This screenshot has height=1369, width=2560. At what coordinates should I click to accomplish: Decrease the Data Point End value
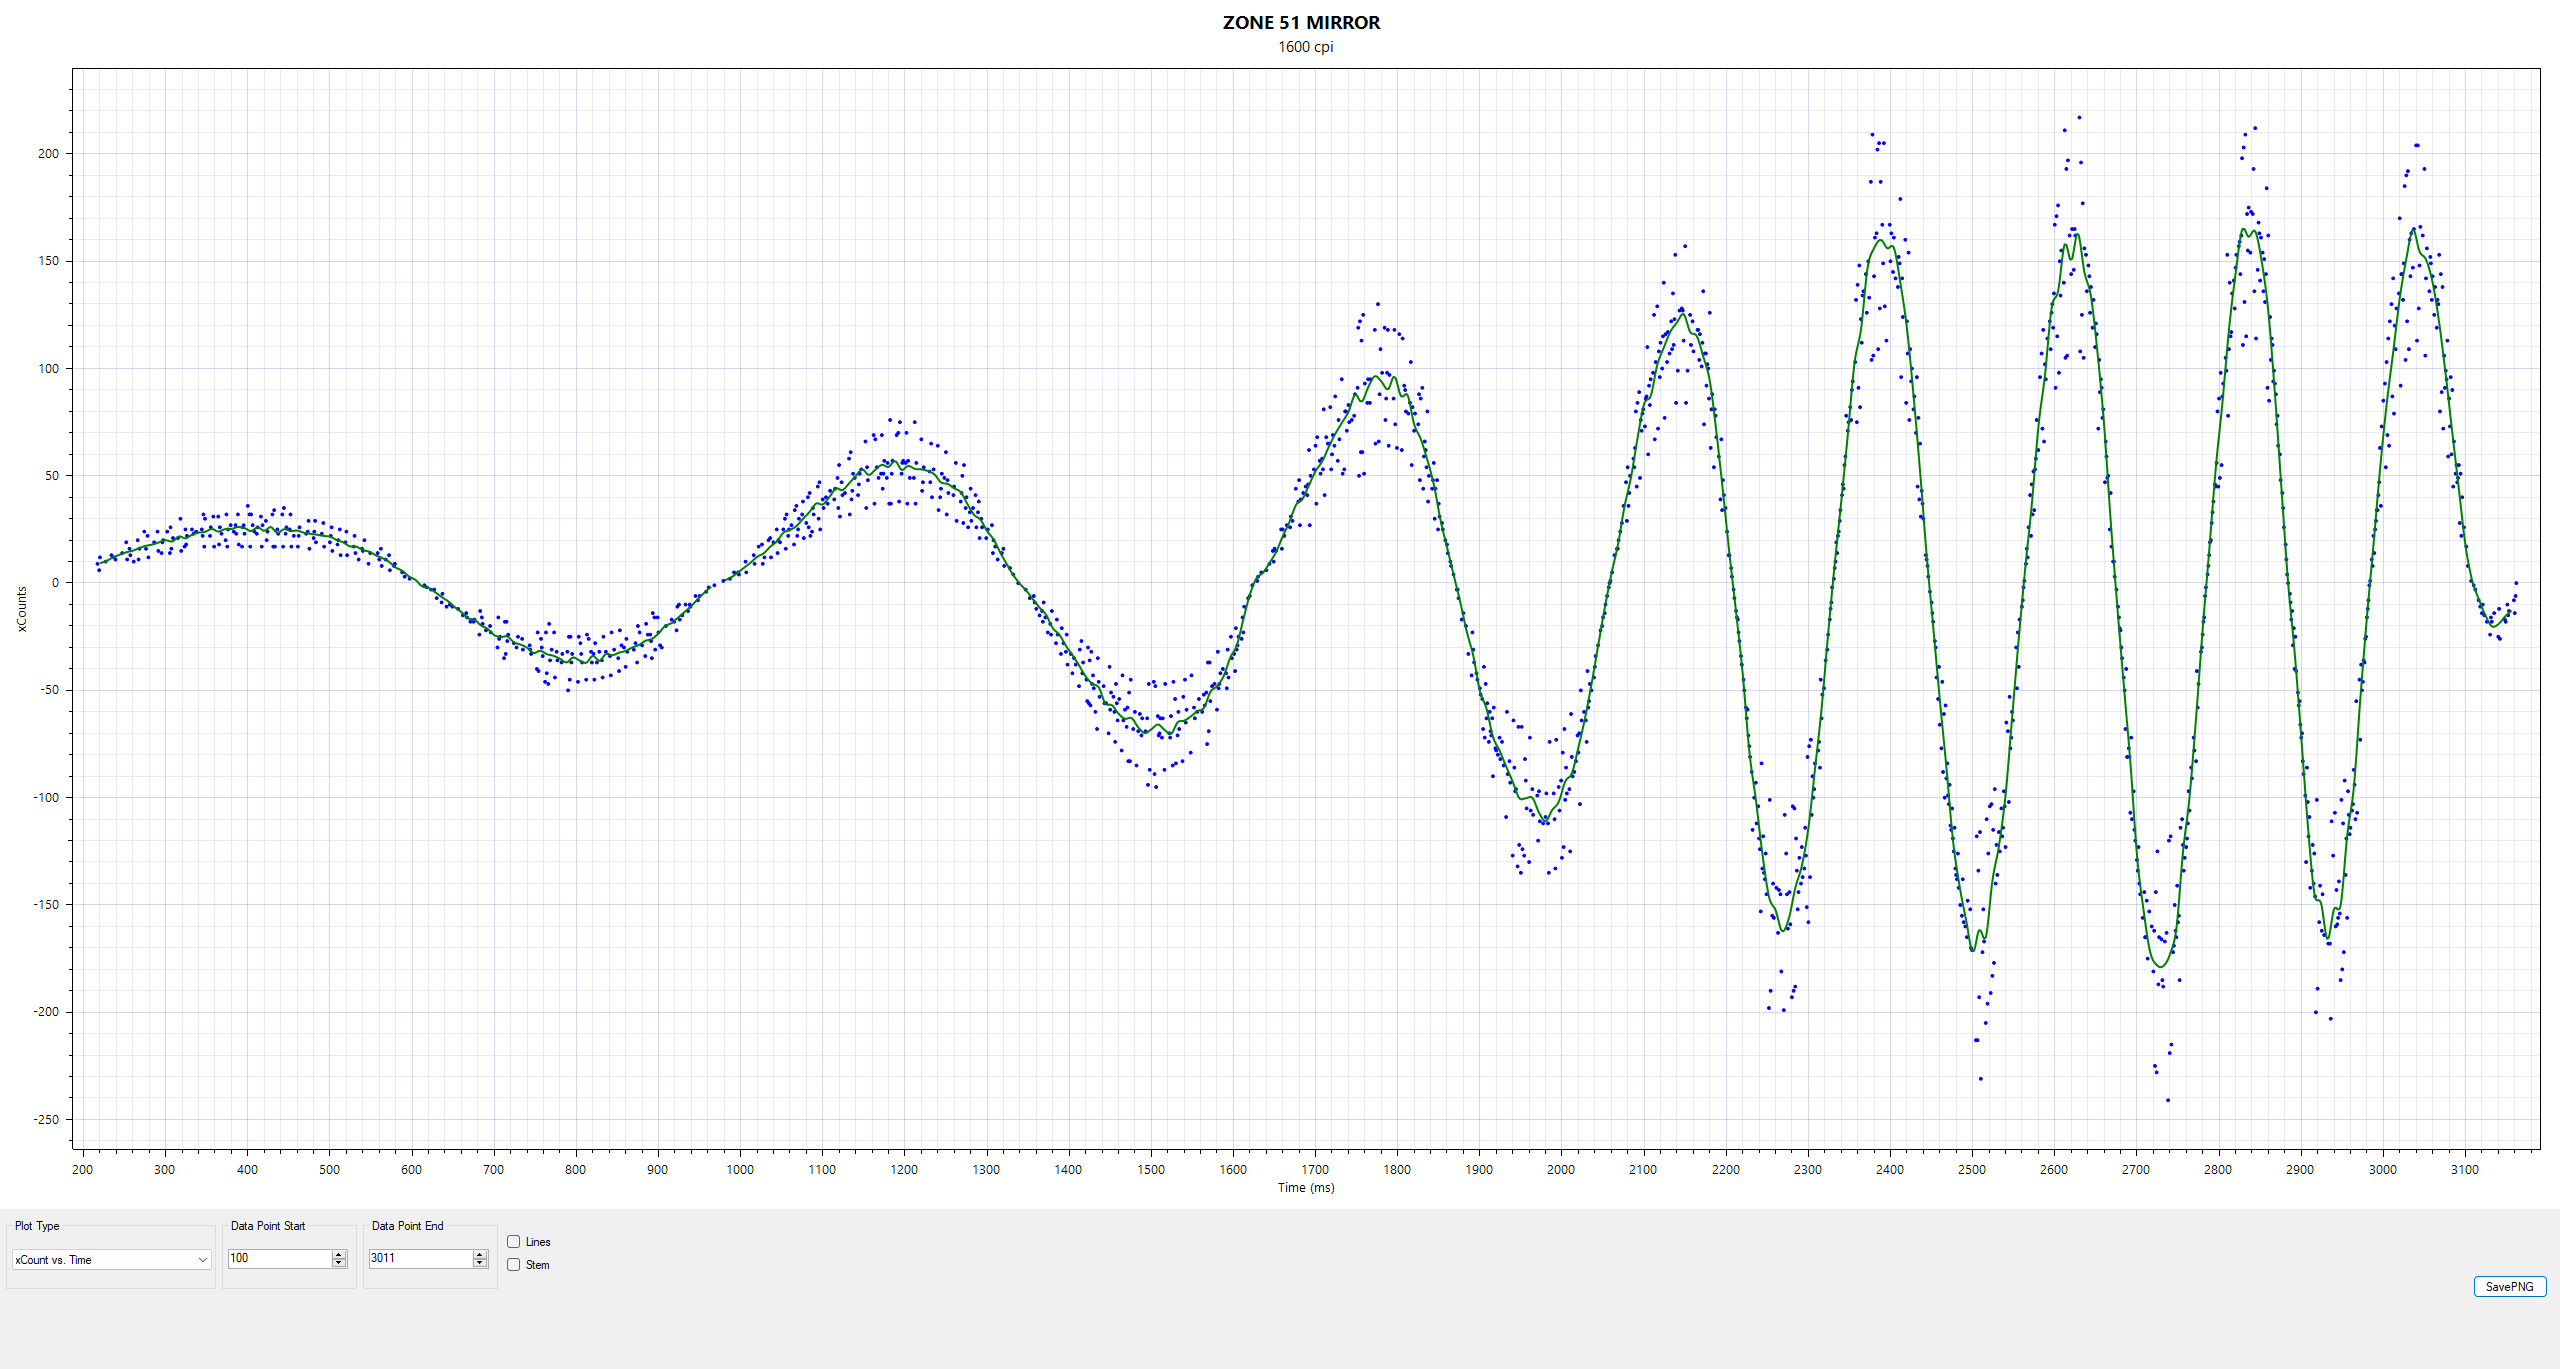coord(480,1263)
